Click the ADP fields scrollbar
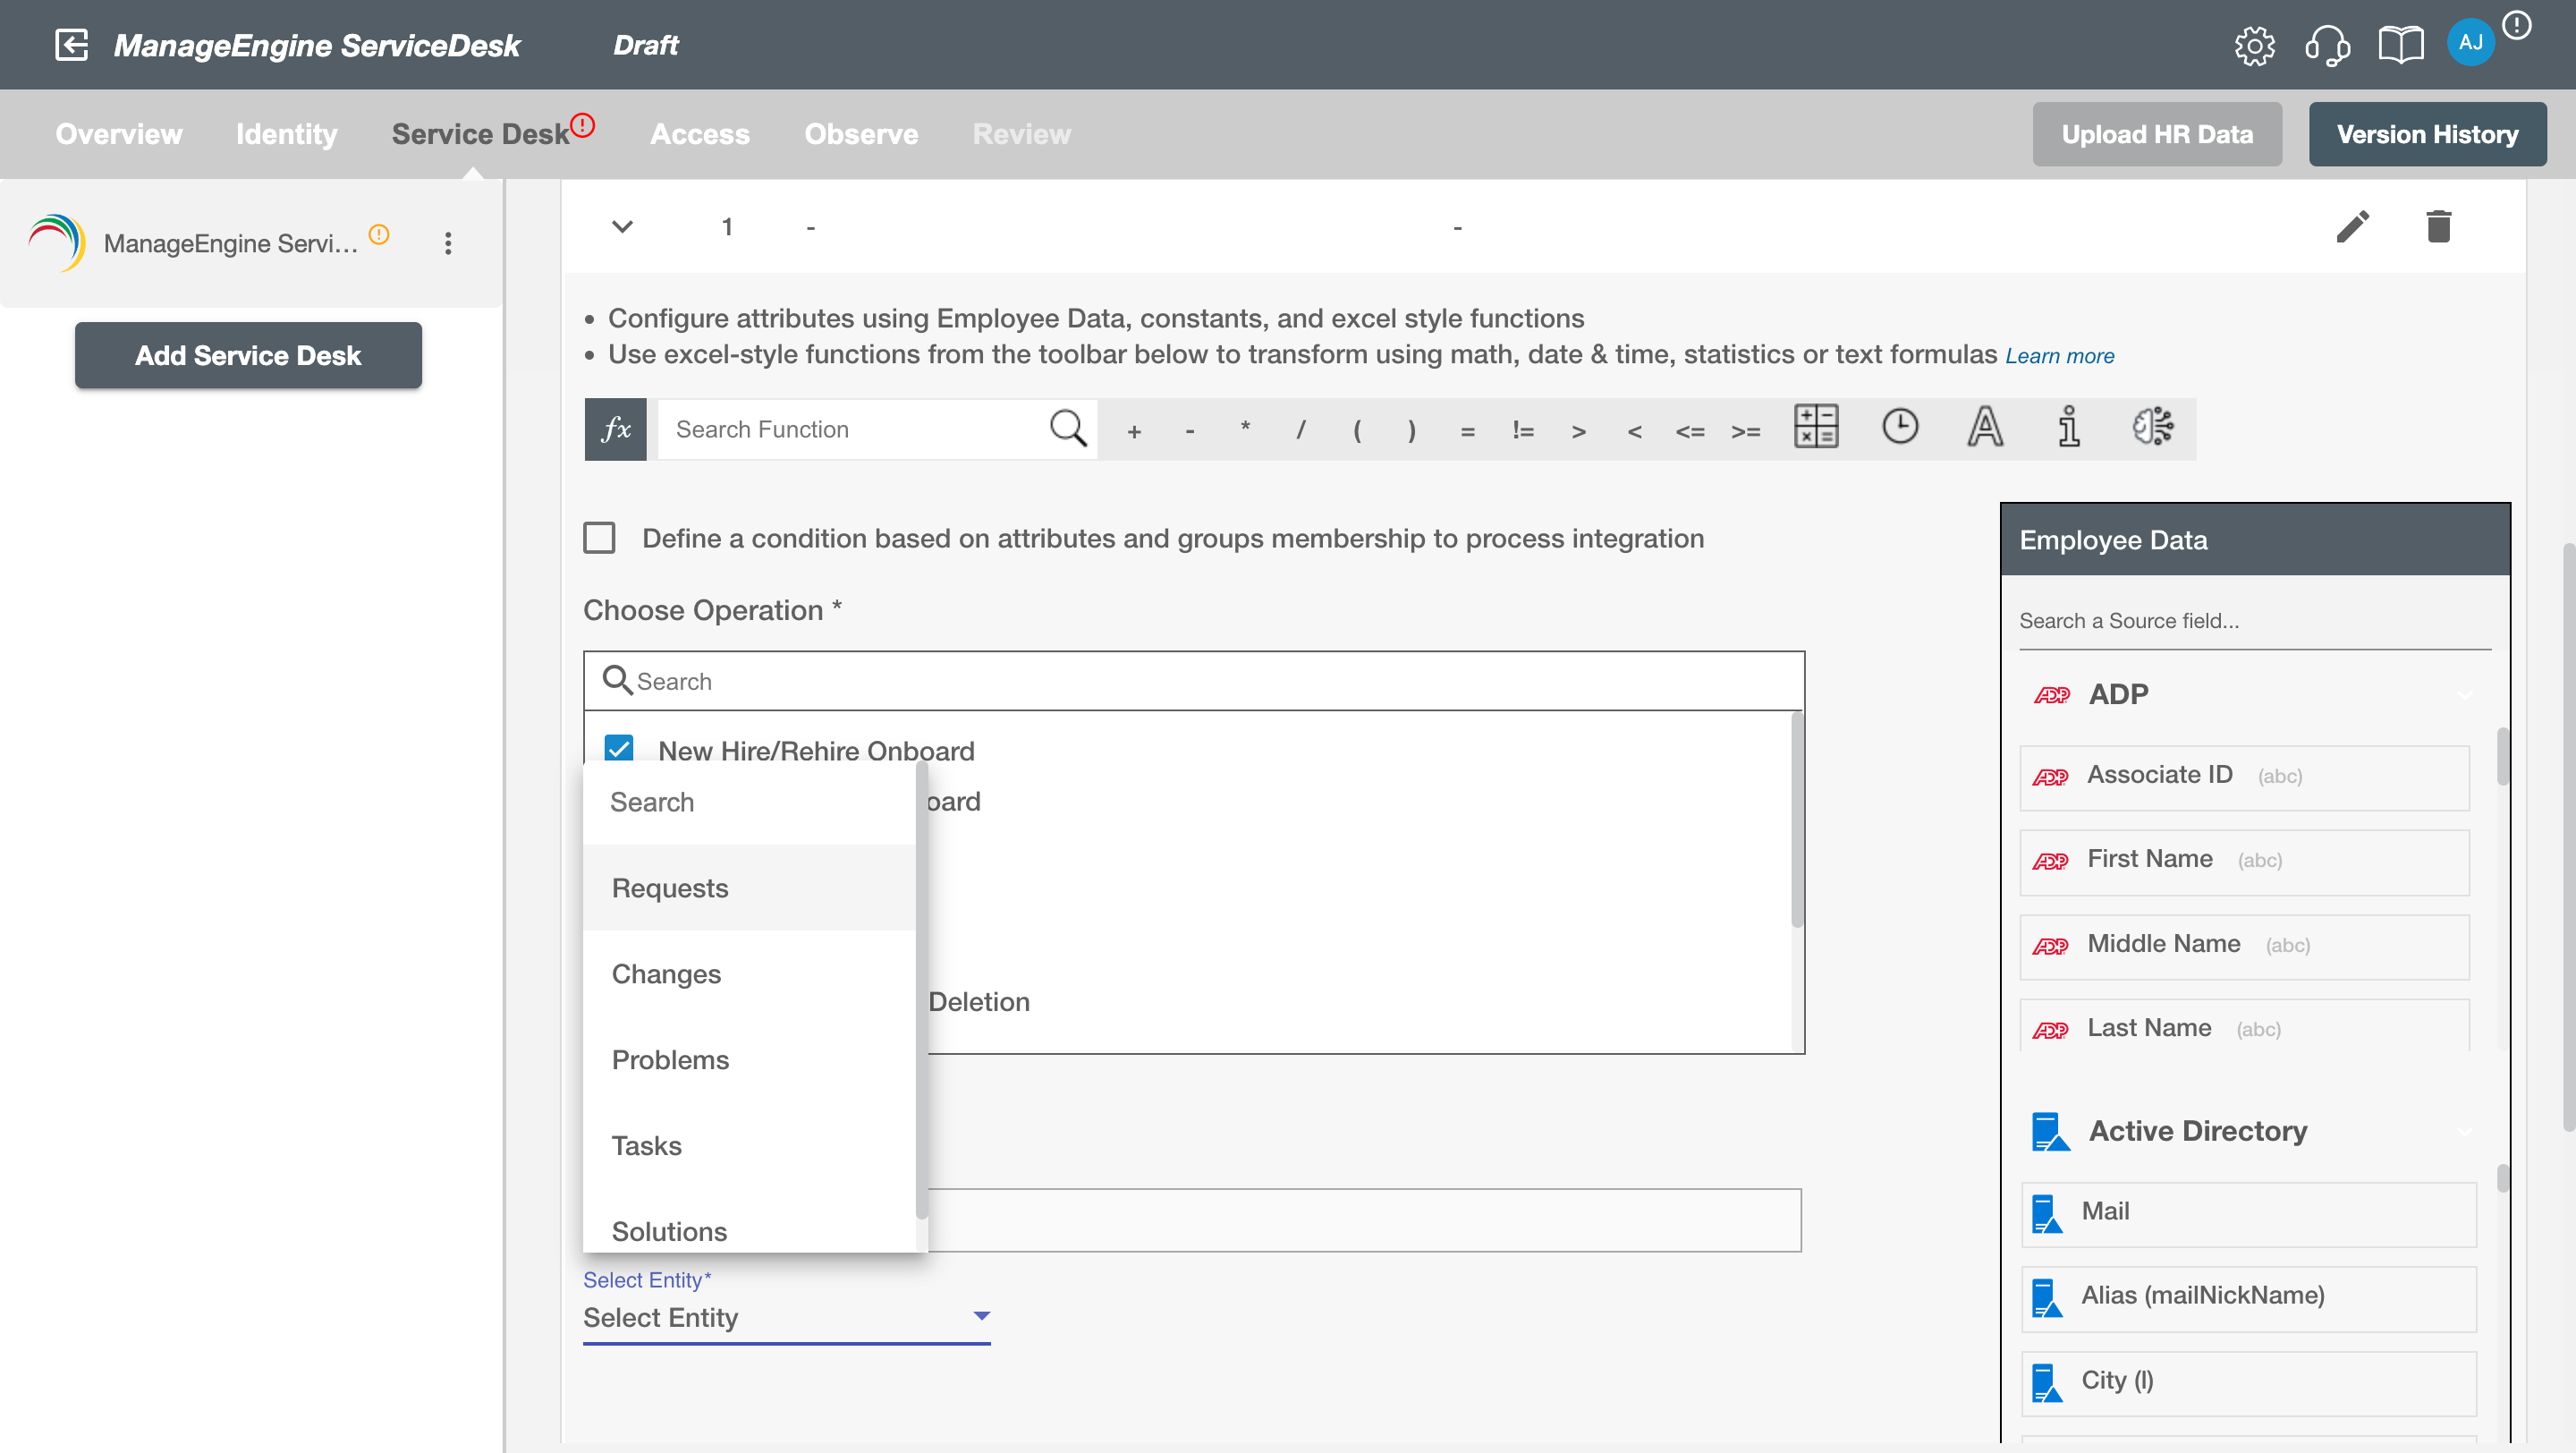Viewport: 2576px width, 1453px height. coord(2503,757)
